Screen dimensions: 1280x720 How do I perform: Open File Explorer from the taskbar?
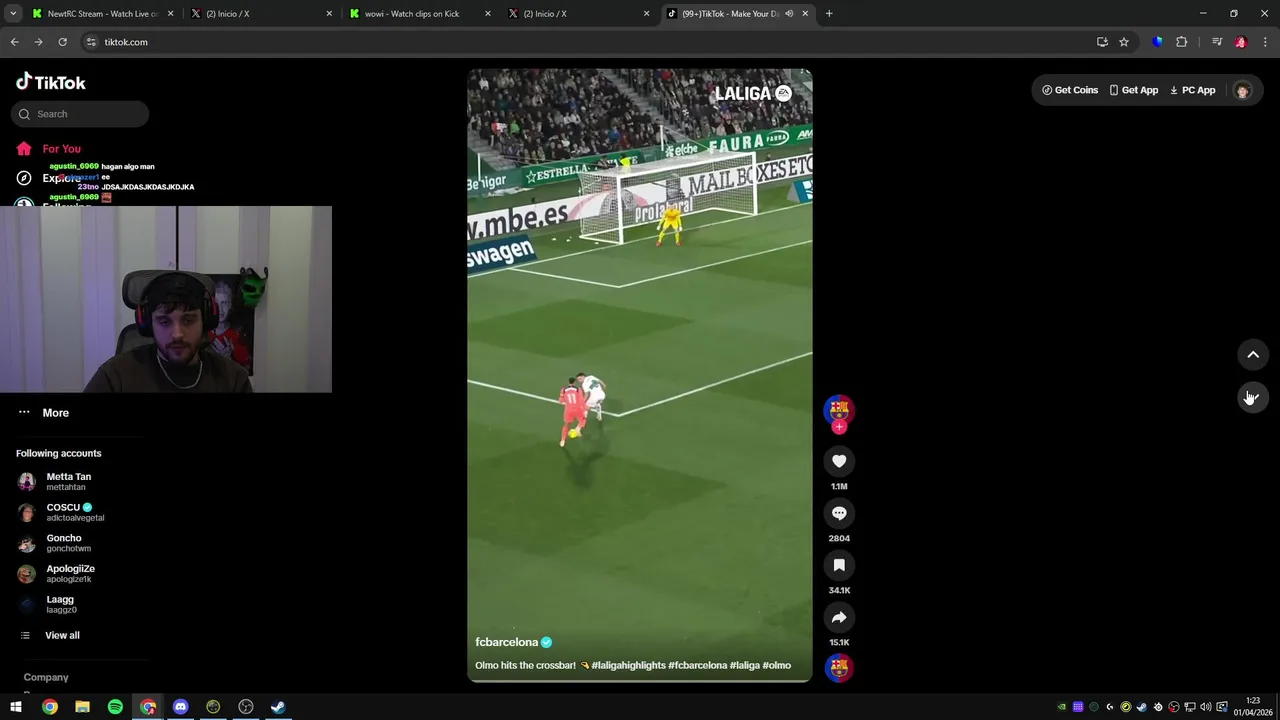[x=82, y=707]
